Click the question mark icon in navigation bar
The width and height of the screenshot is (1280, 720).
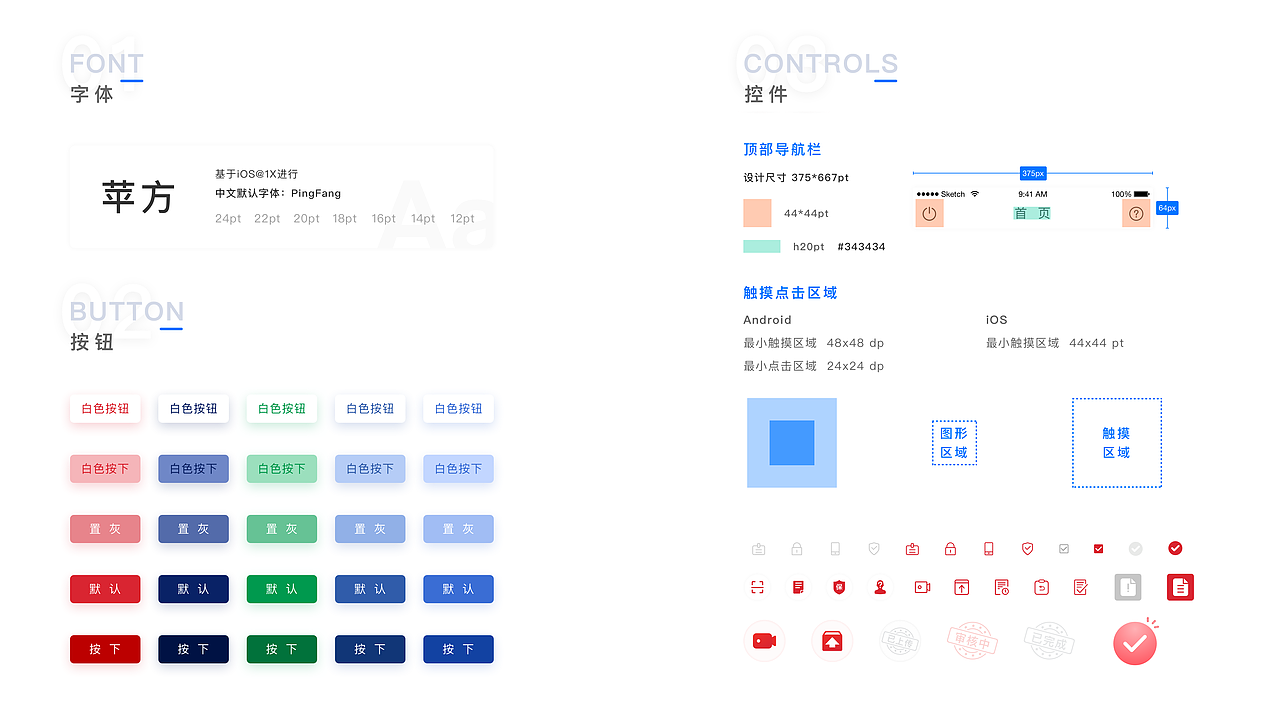coord(1135,212)
